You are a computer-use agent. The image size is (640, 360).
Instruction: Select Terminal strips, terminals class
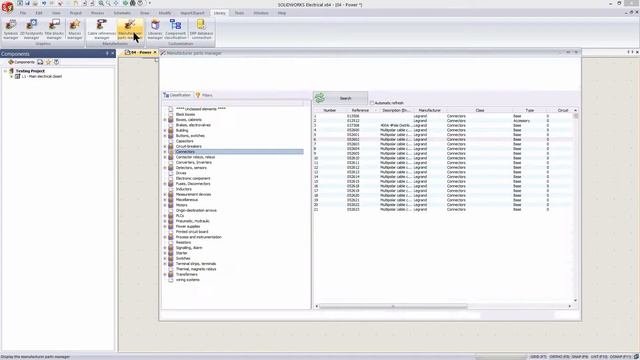196,264
